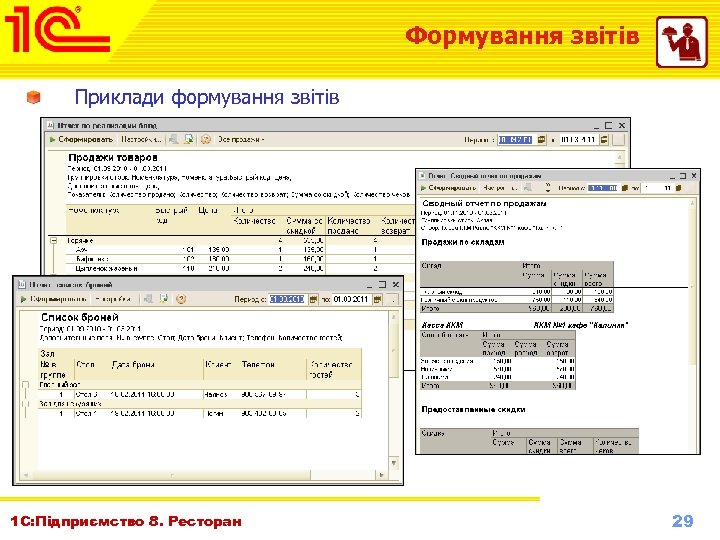Click the 1C logo on the slide

tap(57, 29)
